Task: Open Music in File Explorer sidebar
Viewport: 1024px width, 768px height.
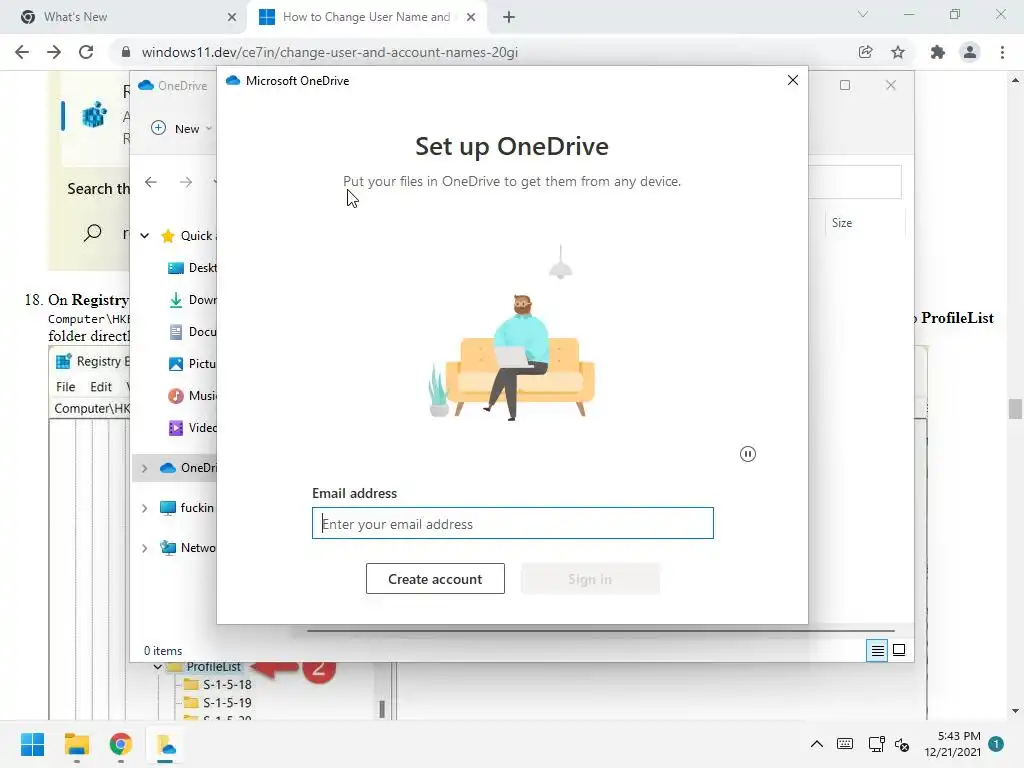Action: [192, 396]
